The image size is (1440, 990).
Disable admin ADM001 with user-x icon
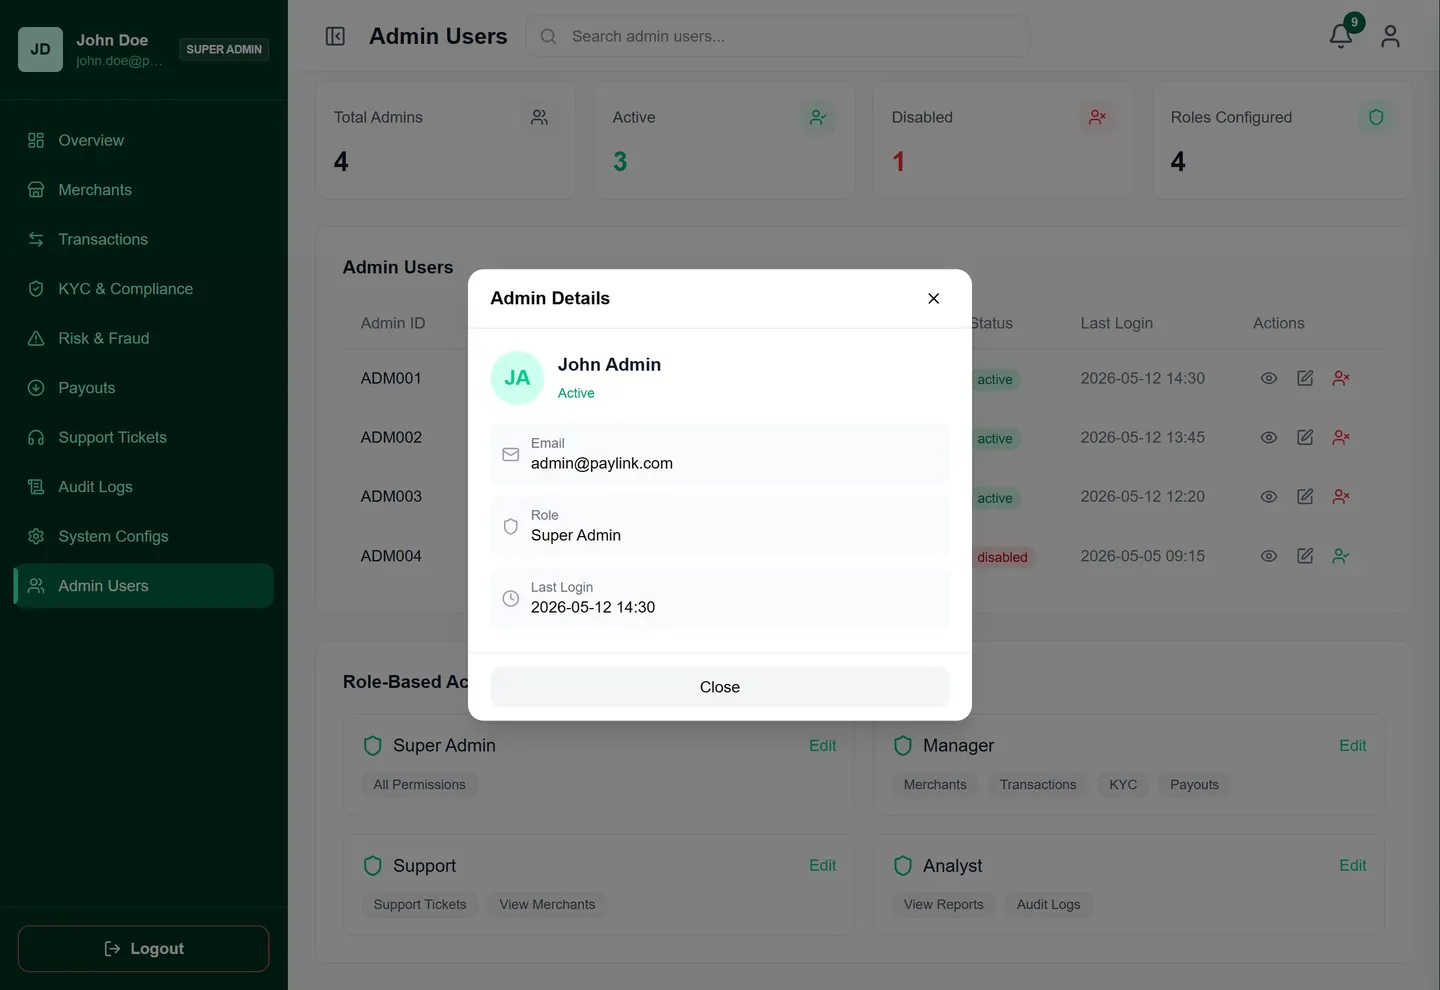pyautogui.click(x=1341, y=378)
